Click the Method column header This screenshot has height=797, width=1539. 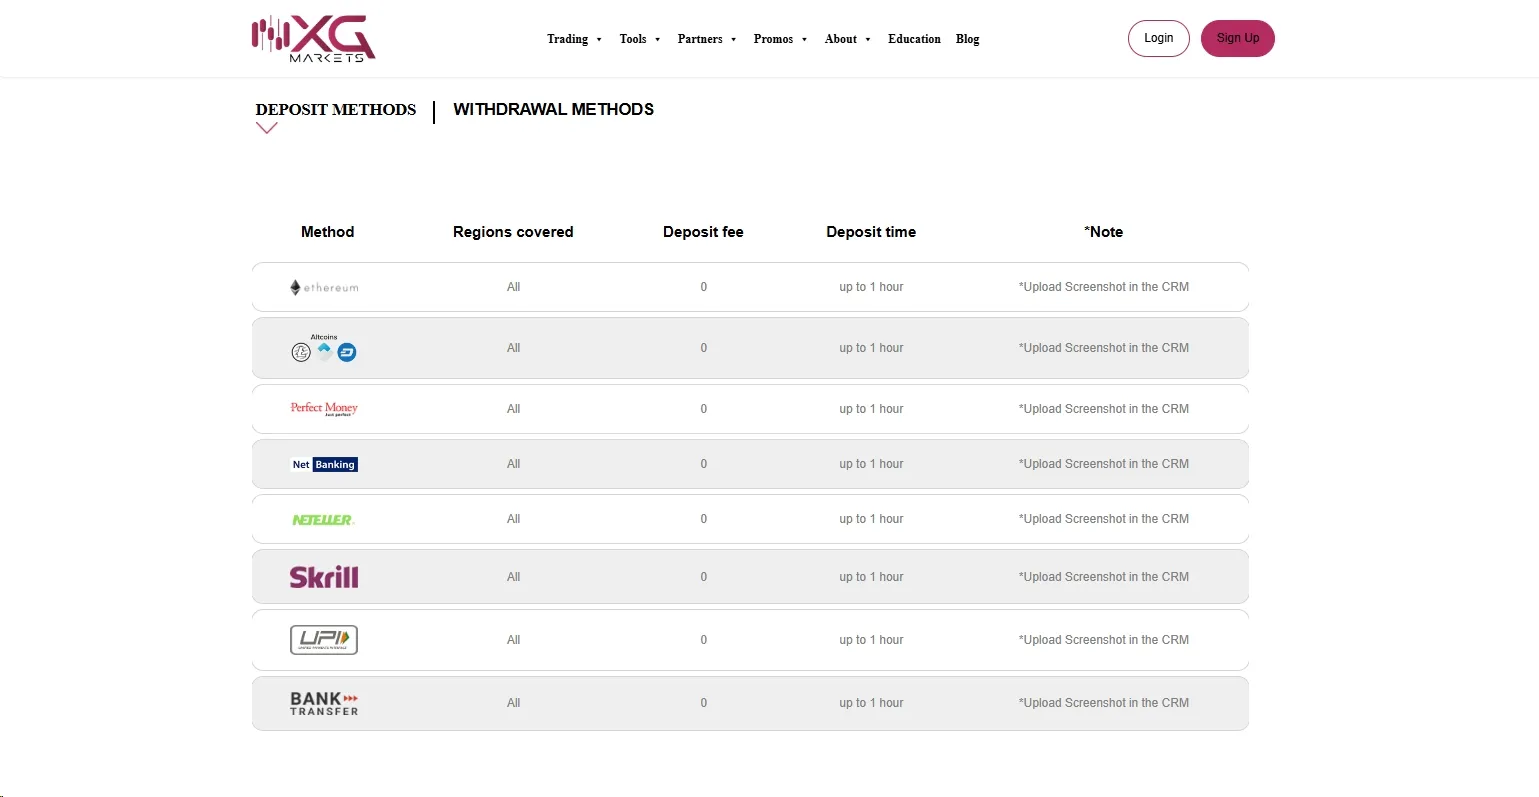328,232
